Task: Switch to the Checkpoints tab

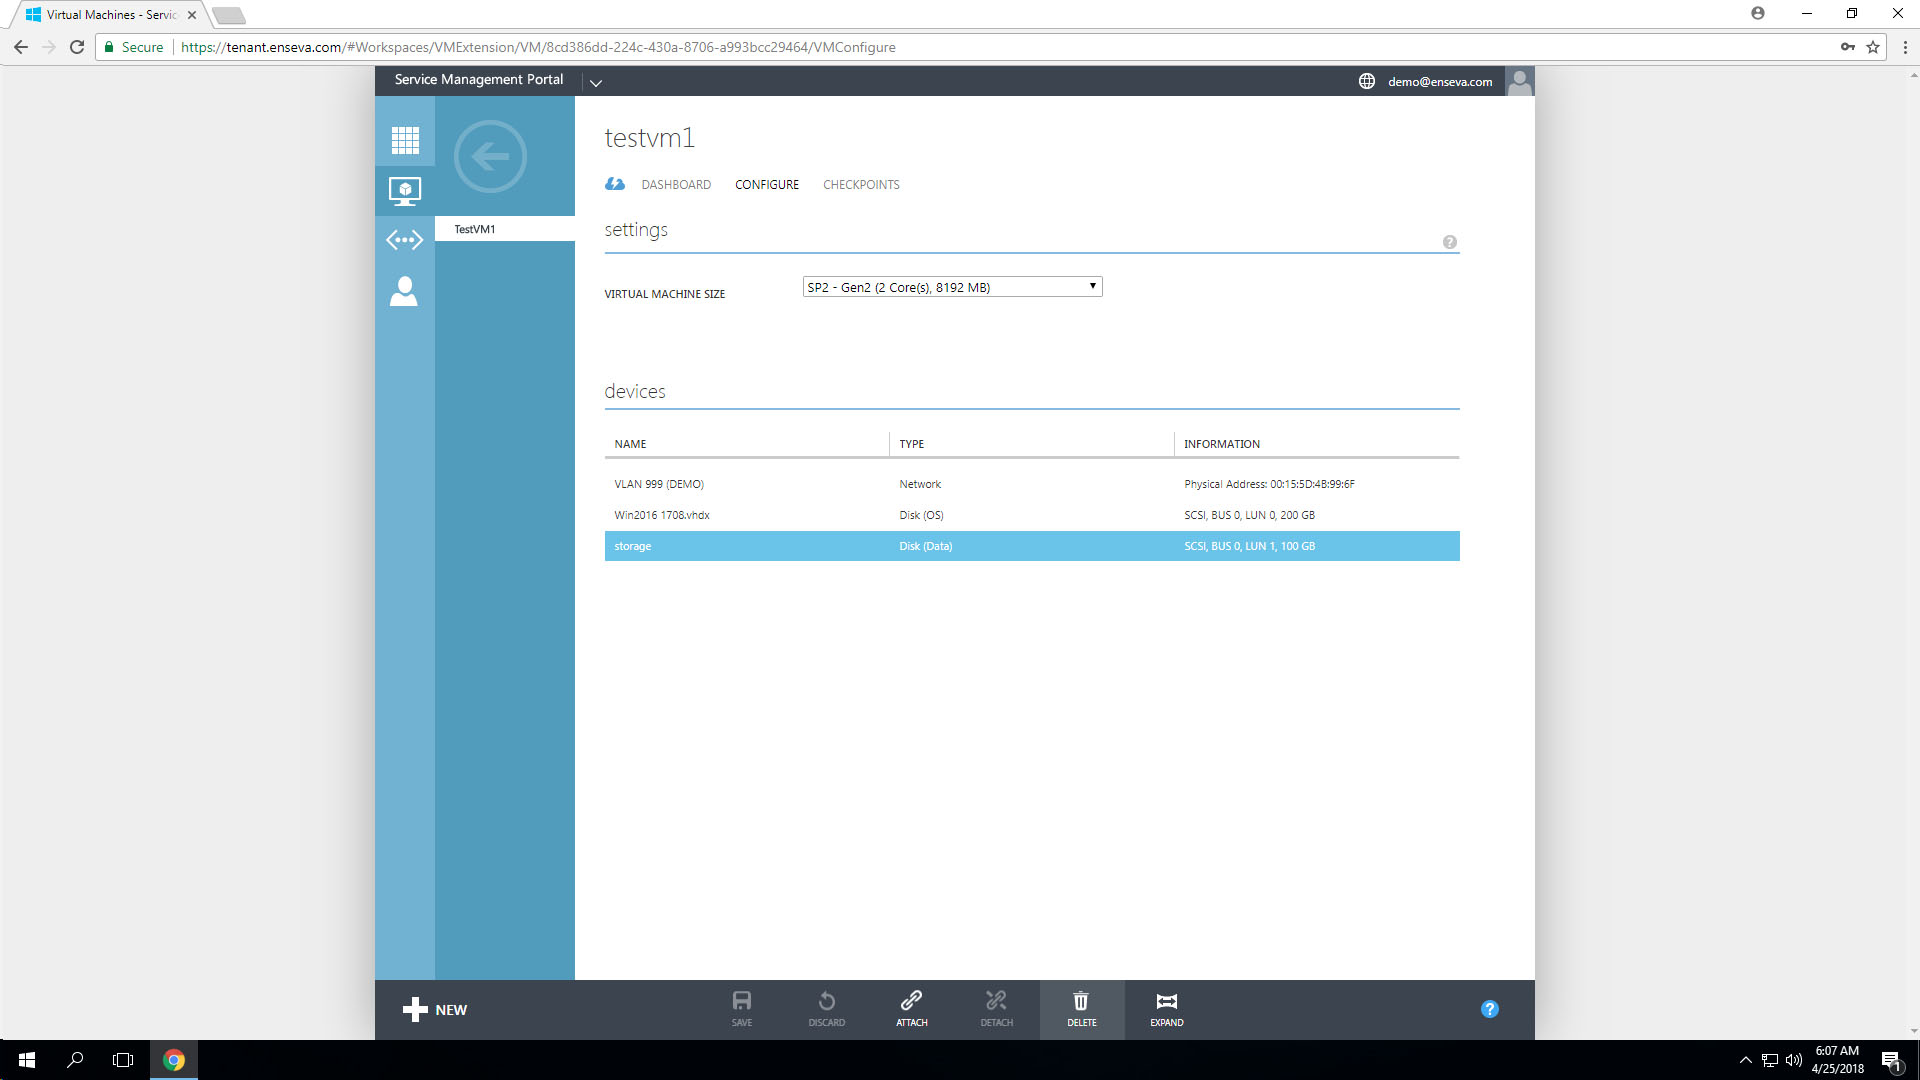Action: tap(861, 185)
